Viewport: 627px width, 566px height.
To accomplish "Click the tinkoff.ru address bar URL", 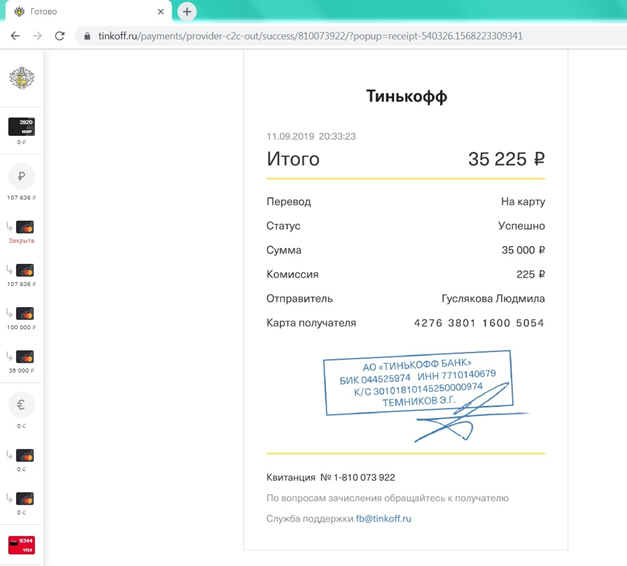I will [x=310, y=36].
